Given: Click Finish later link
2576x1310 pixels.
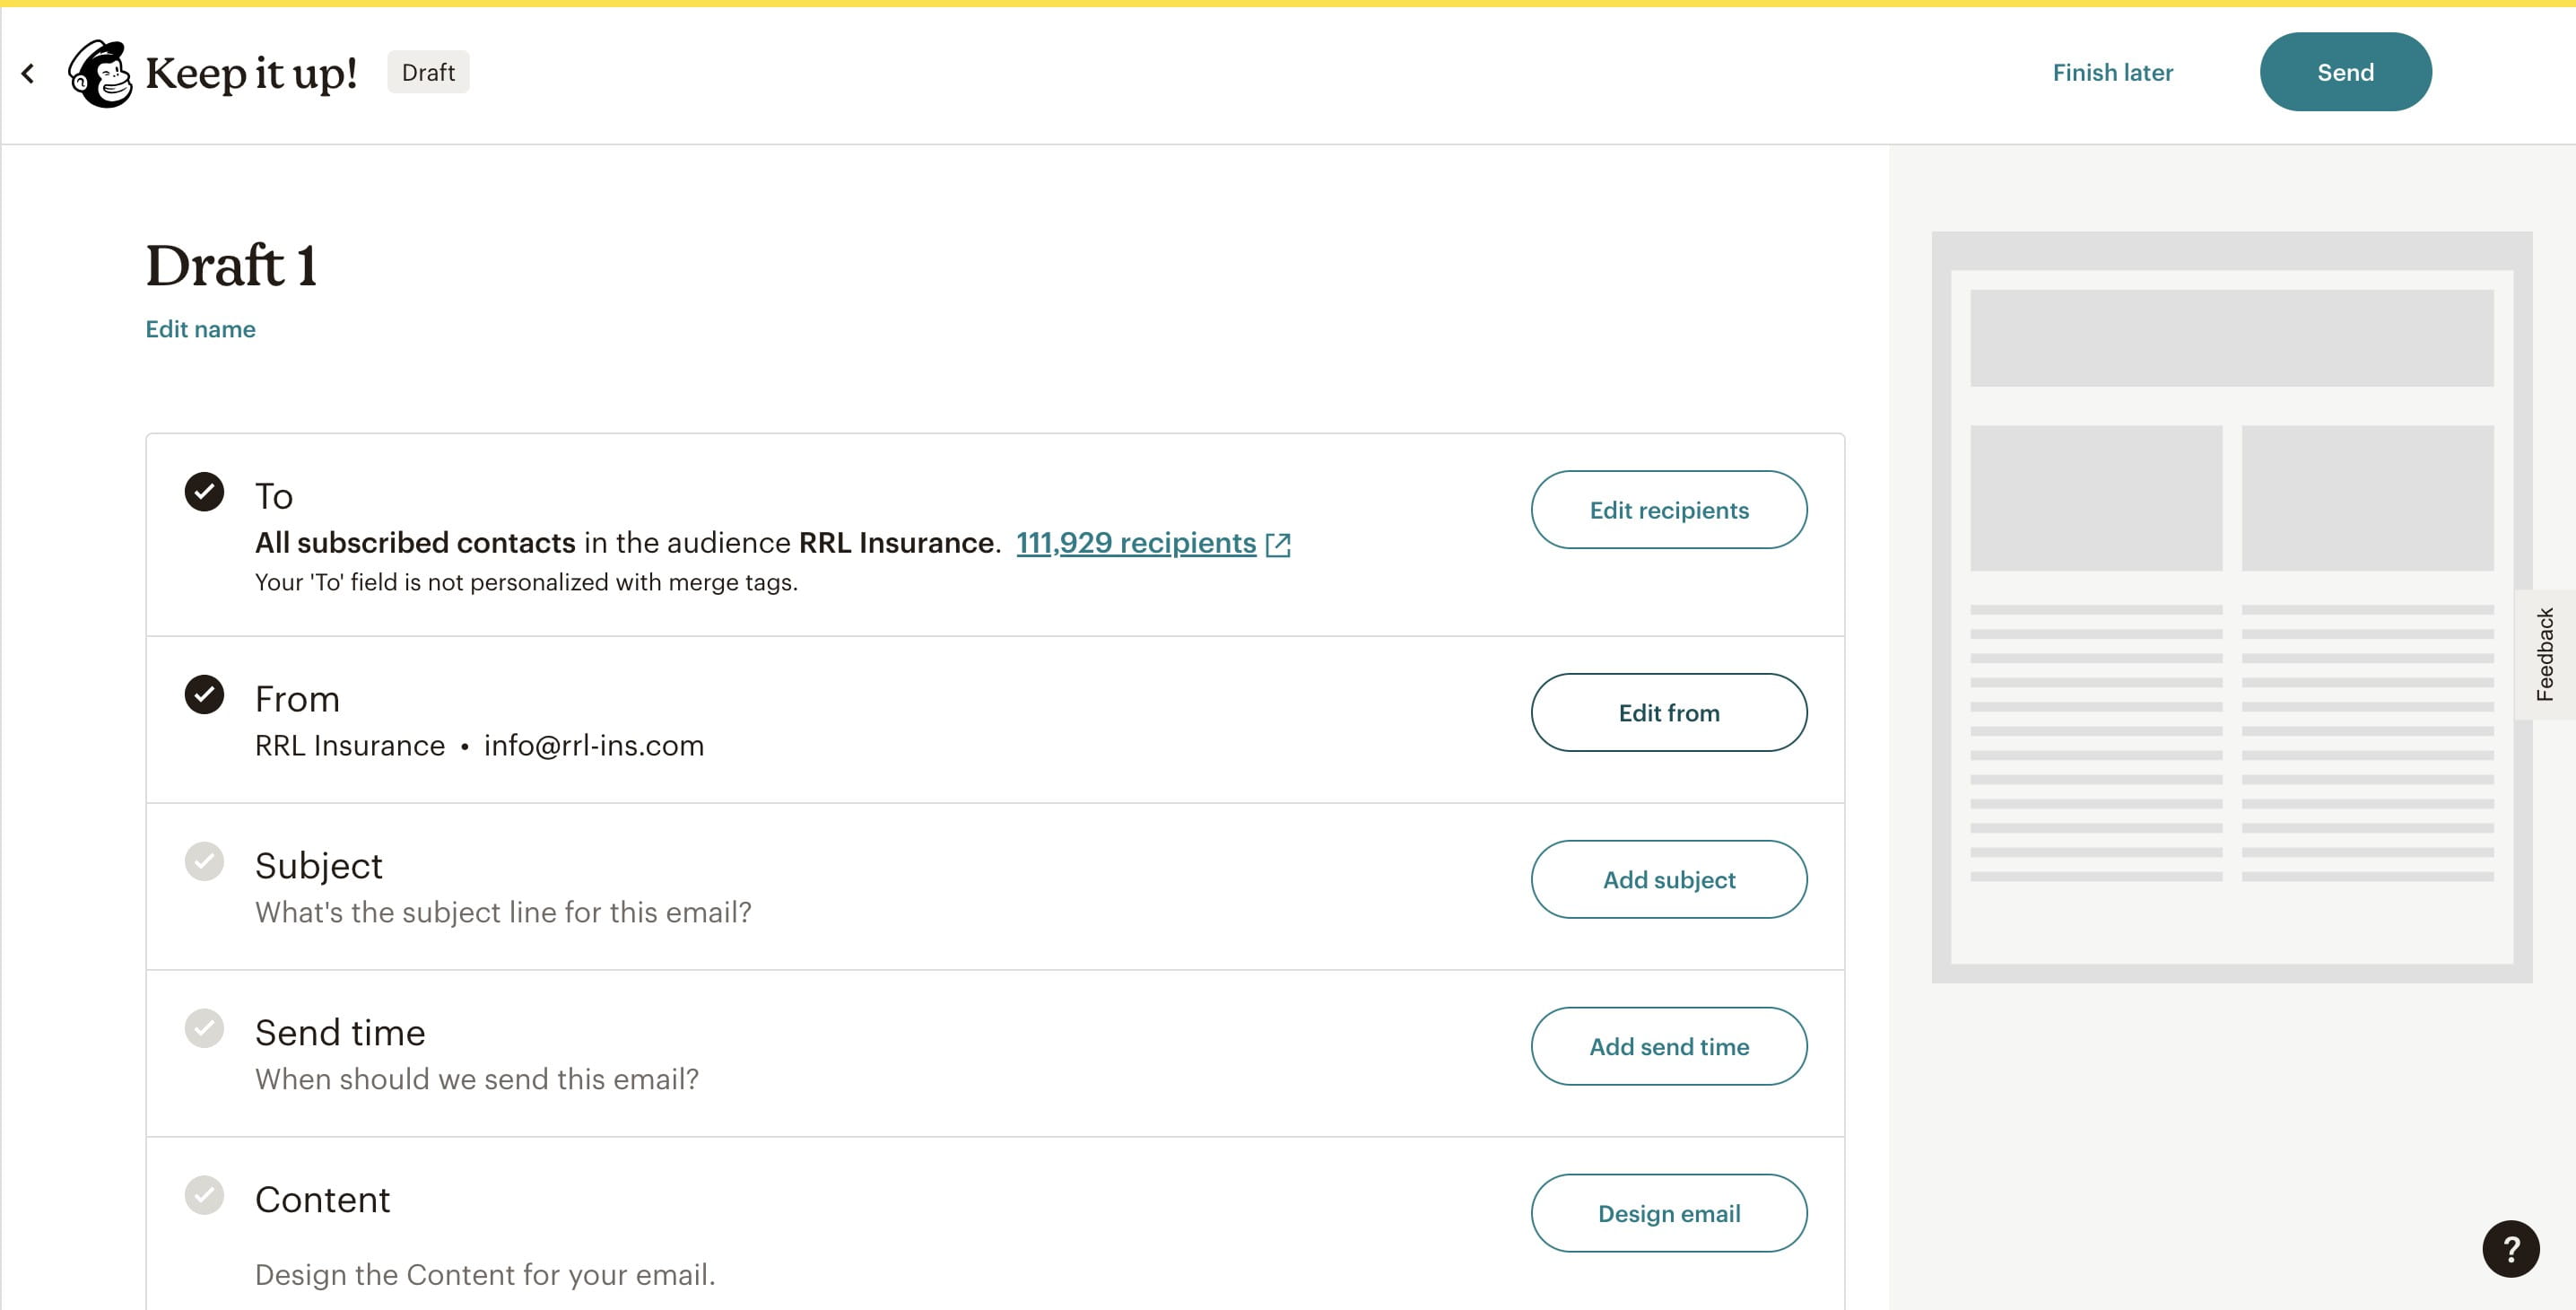Looking at the screenshot, I should coord(2112,72).
